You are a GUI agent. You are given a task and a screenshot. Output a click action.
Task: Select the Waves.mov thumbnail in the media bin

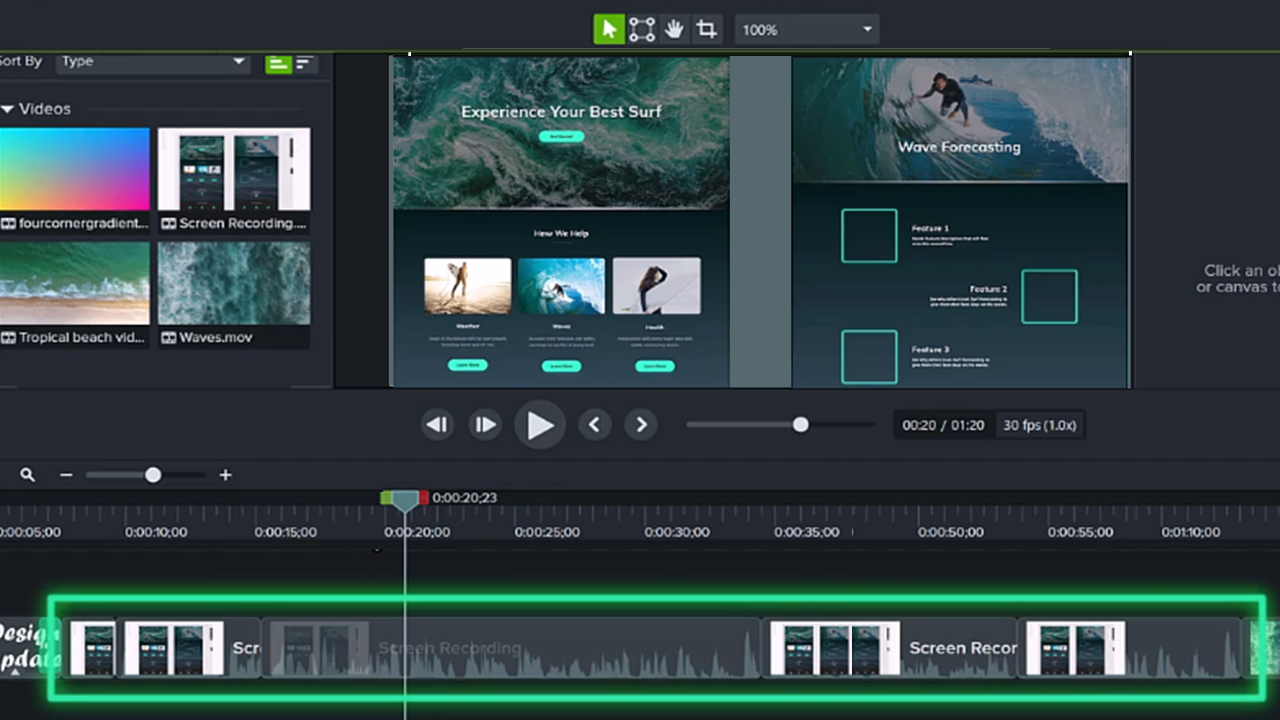click(233, 283)
